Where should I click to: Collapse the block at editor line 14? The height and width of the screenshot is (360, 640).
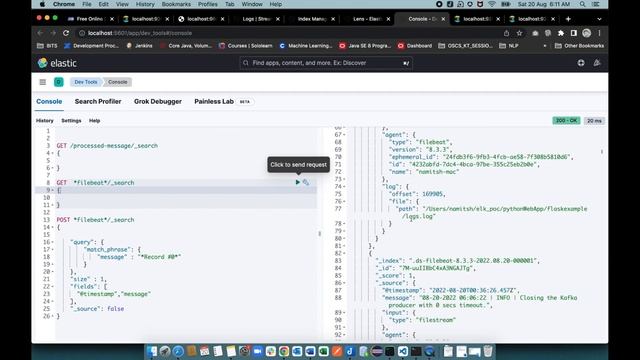[x=53, y=227]
